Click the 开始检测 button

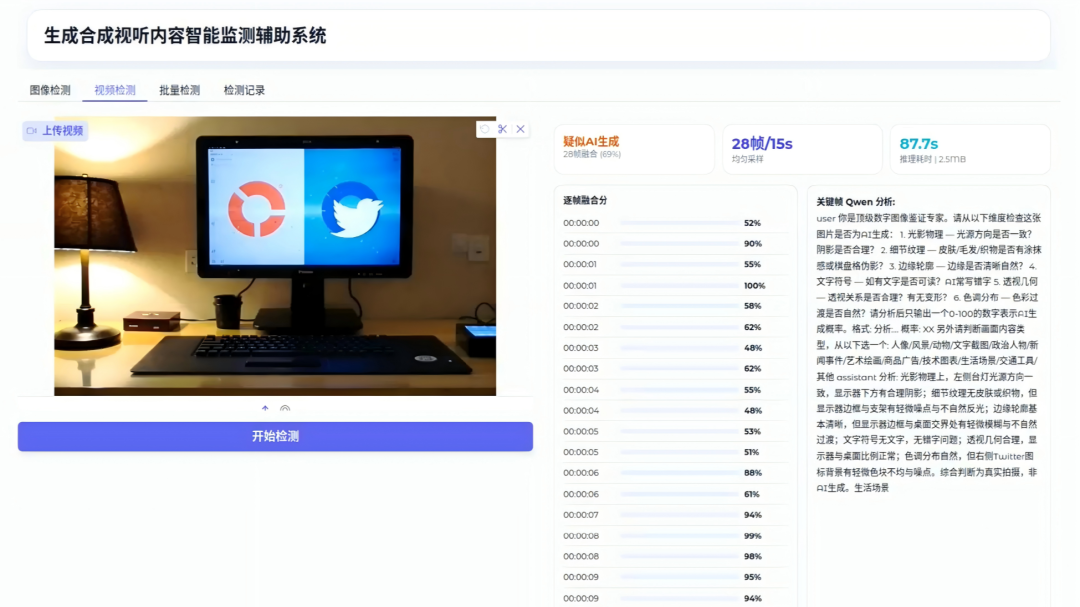(276, 436)
